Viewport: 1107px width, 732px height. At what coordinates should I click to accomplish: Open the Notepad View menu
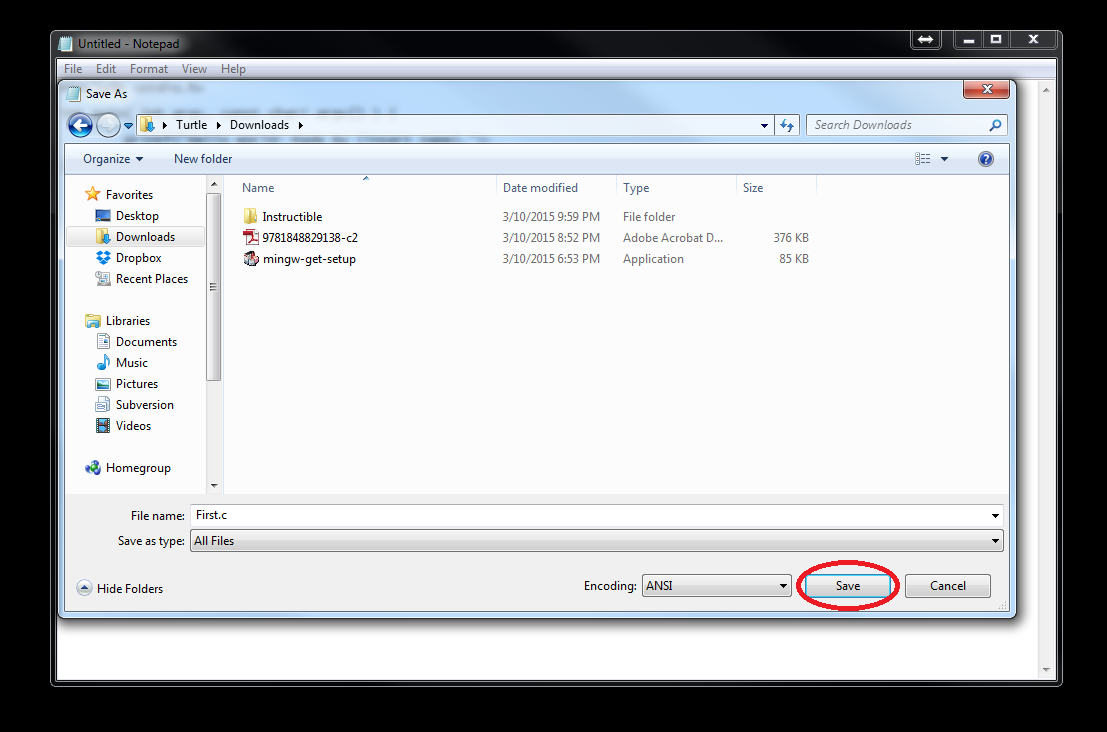click(x=194, y=68)
